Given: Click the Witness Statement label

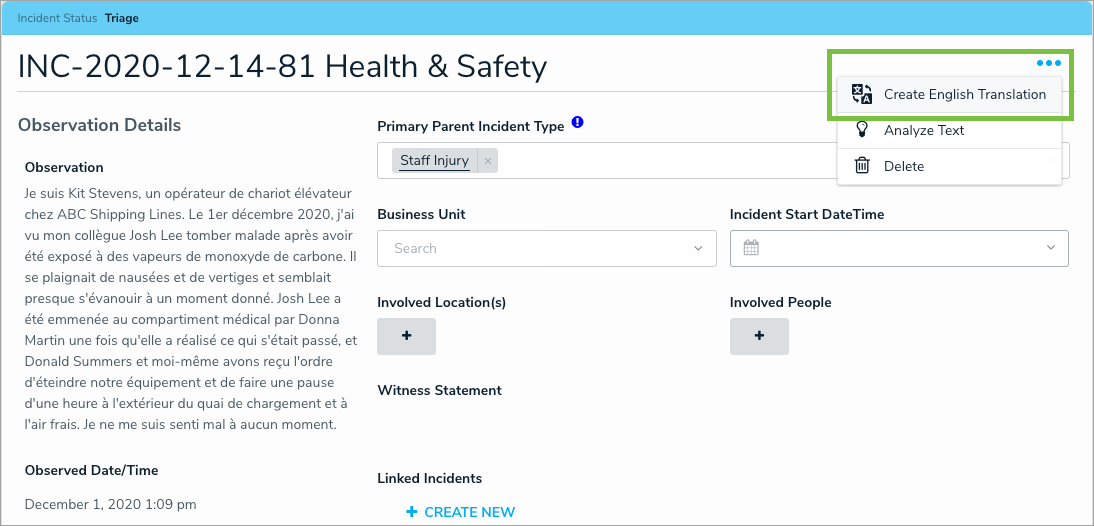Looking at the screenshot, I should point(439,390).
